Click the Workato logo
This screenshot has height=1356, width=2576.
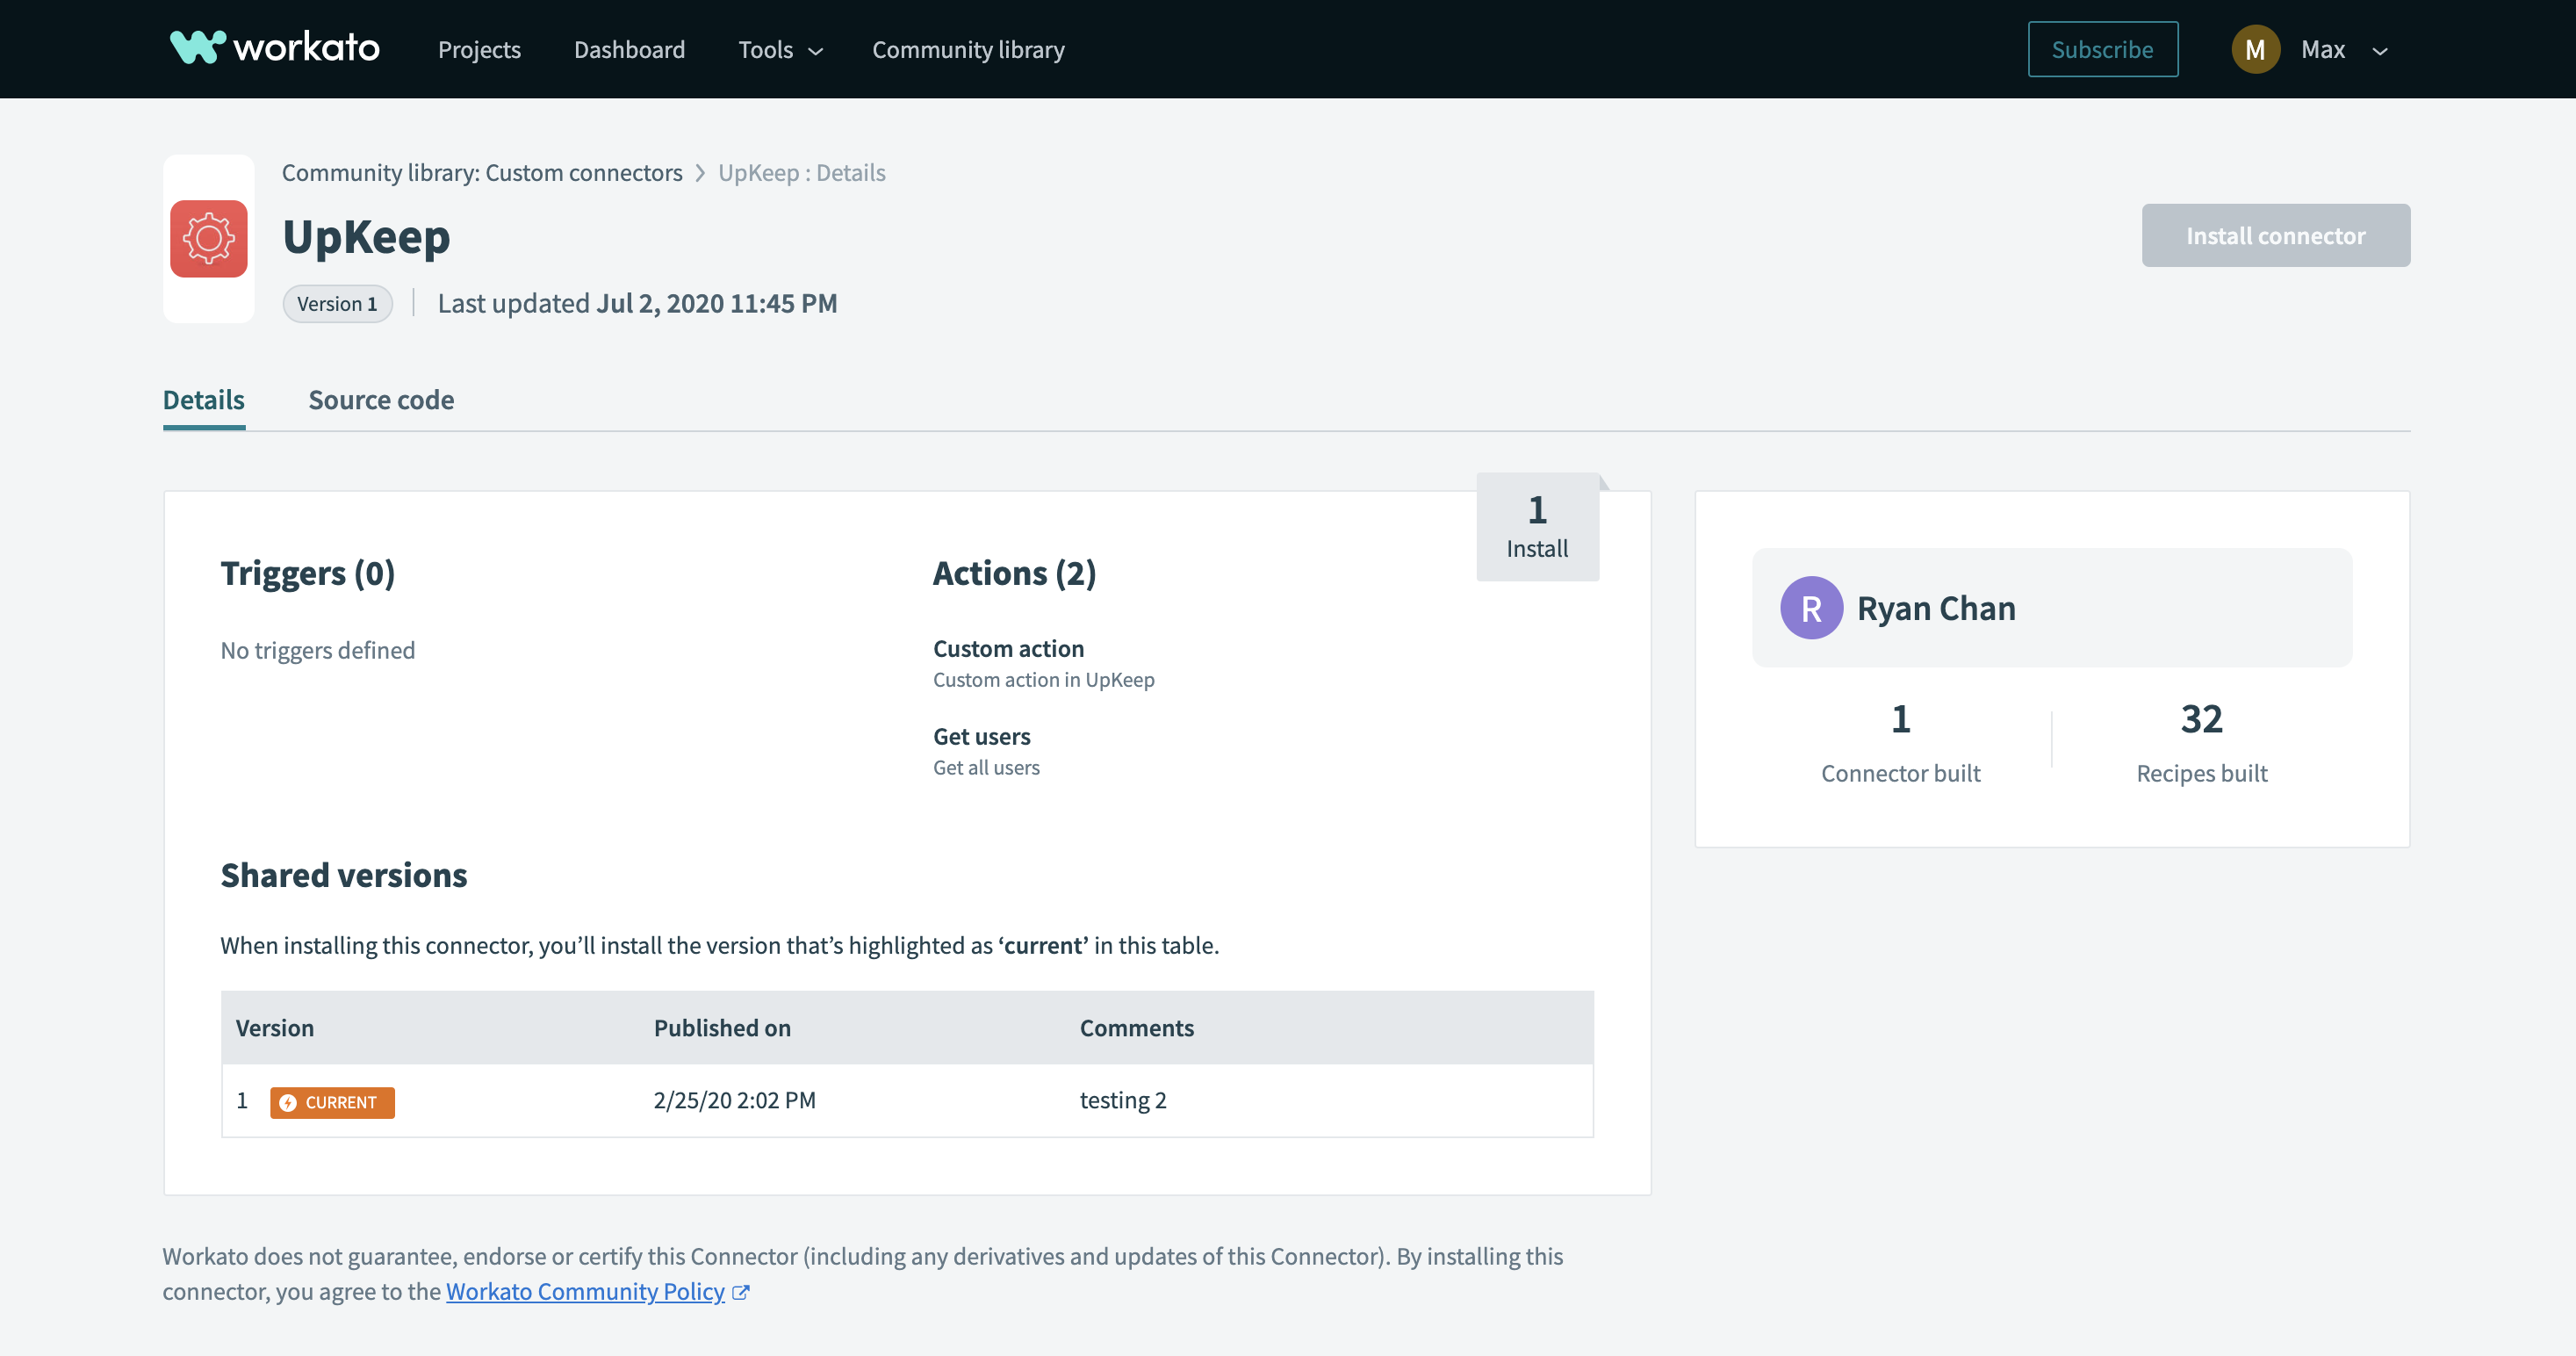pyautogui.click(x=275, y=48)
